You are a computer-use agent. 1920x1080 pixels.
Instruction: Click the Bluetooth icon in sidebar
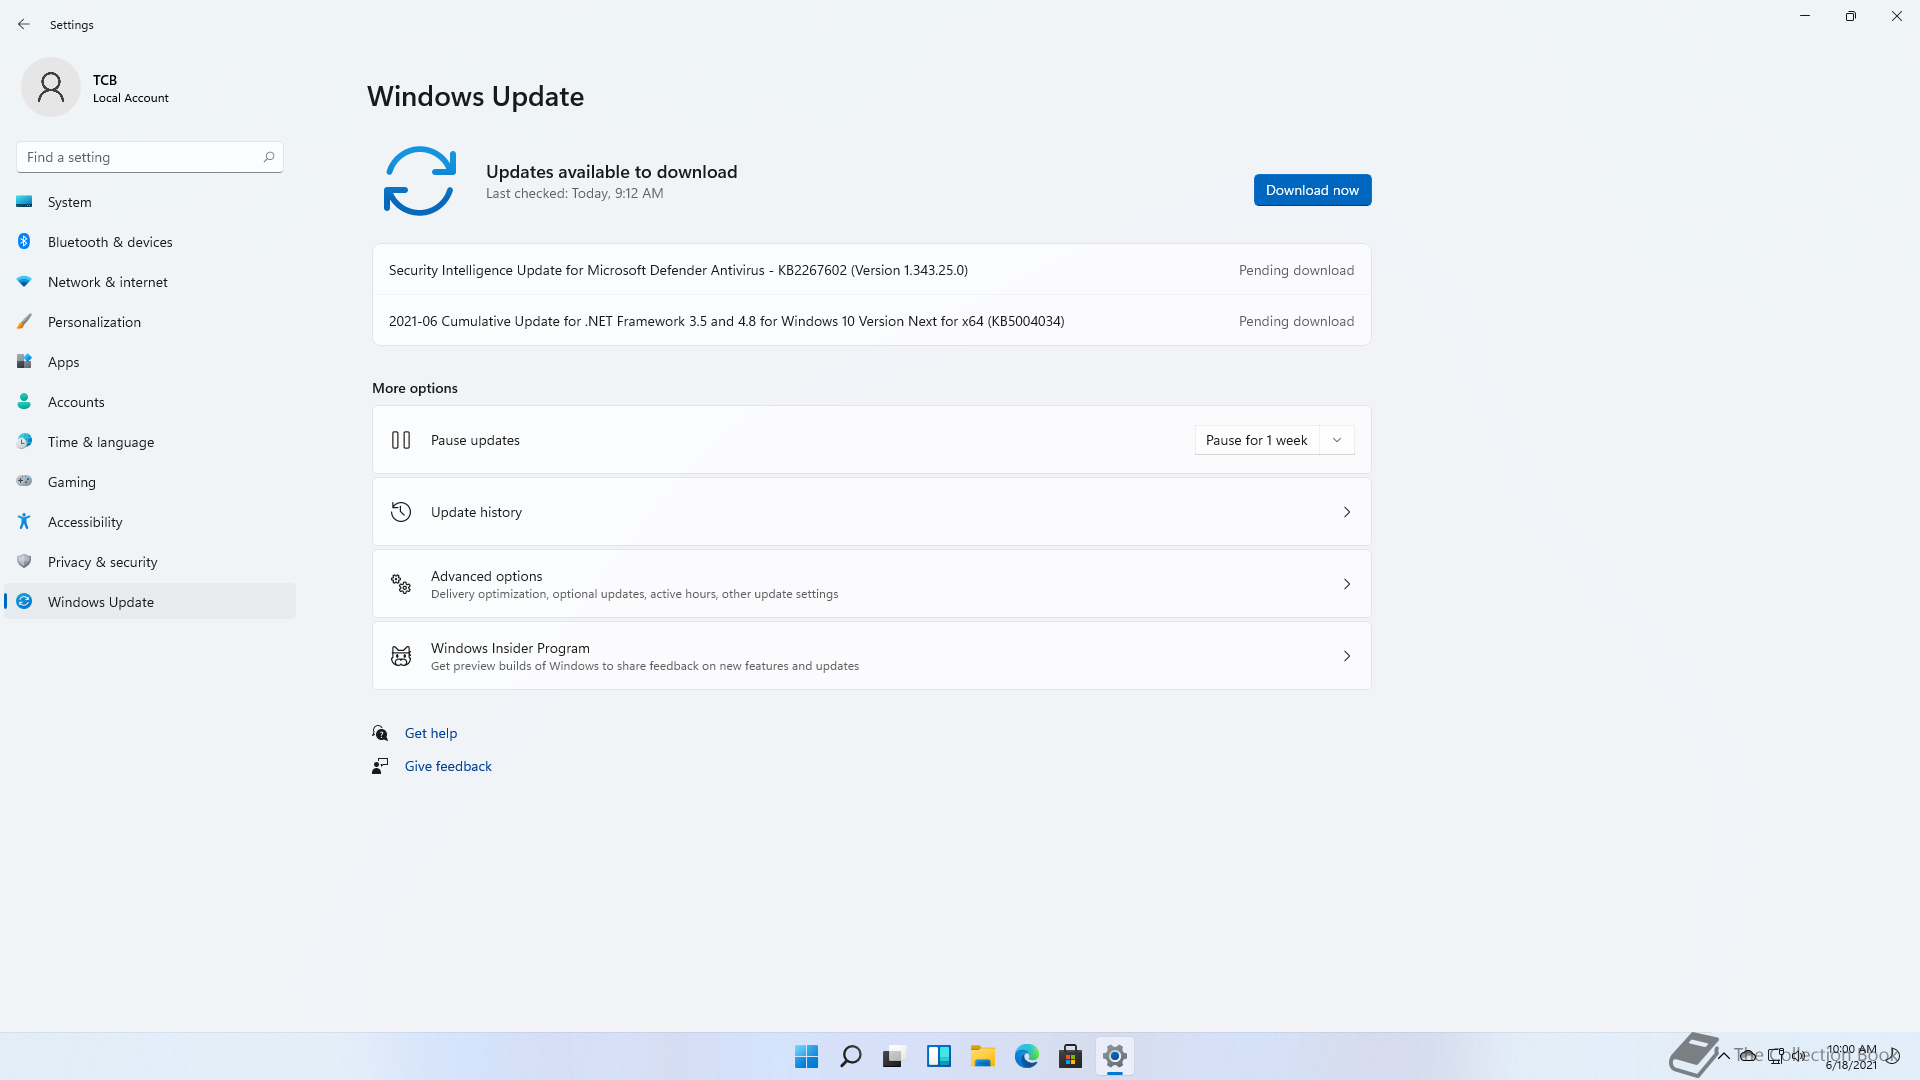tap(24, 242)
